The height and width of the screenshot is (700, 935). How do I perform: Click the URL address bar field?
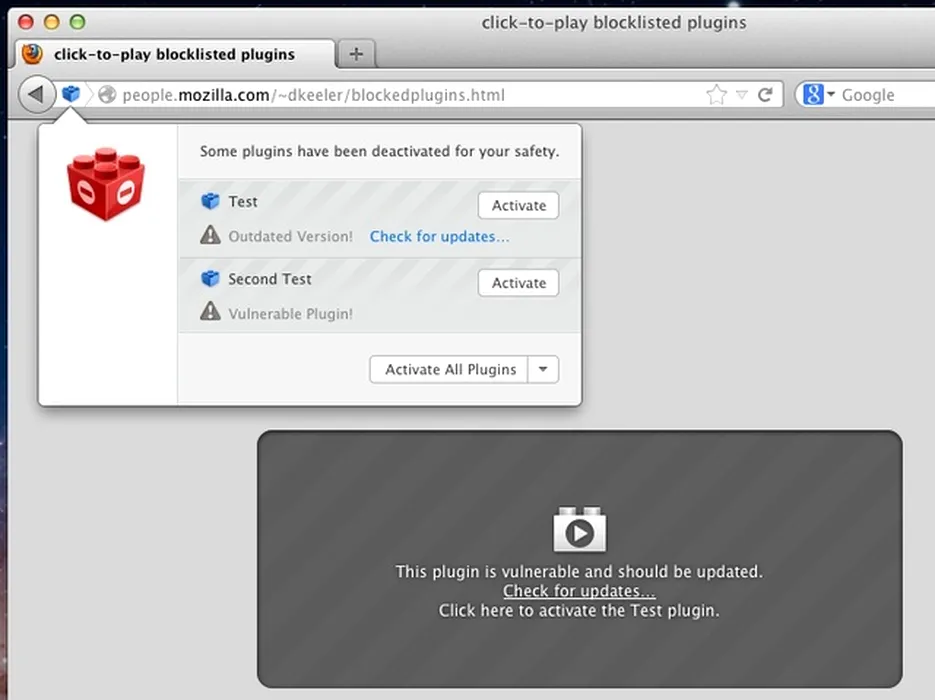point(400,95)
